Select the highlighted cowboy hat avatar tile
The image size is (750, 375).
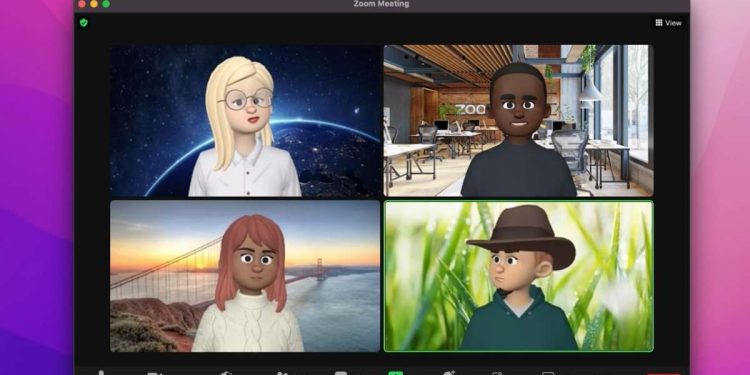[518, 276]
